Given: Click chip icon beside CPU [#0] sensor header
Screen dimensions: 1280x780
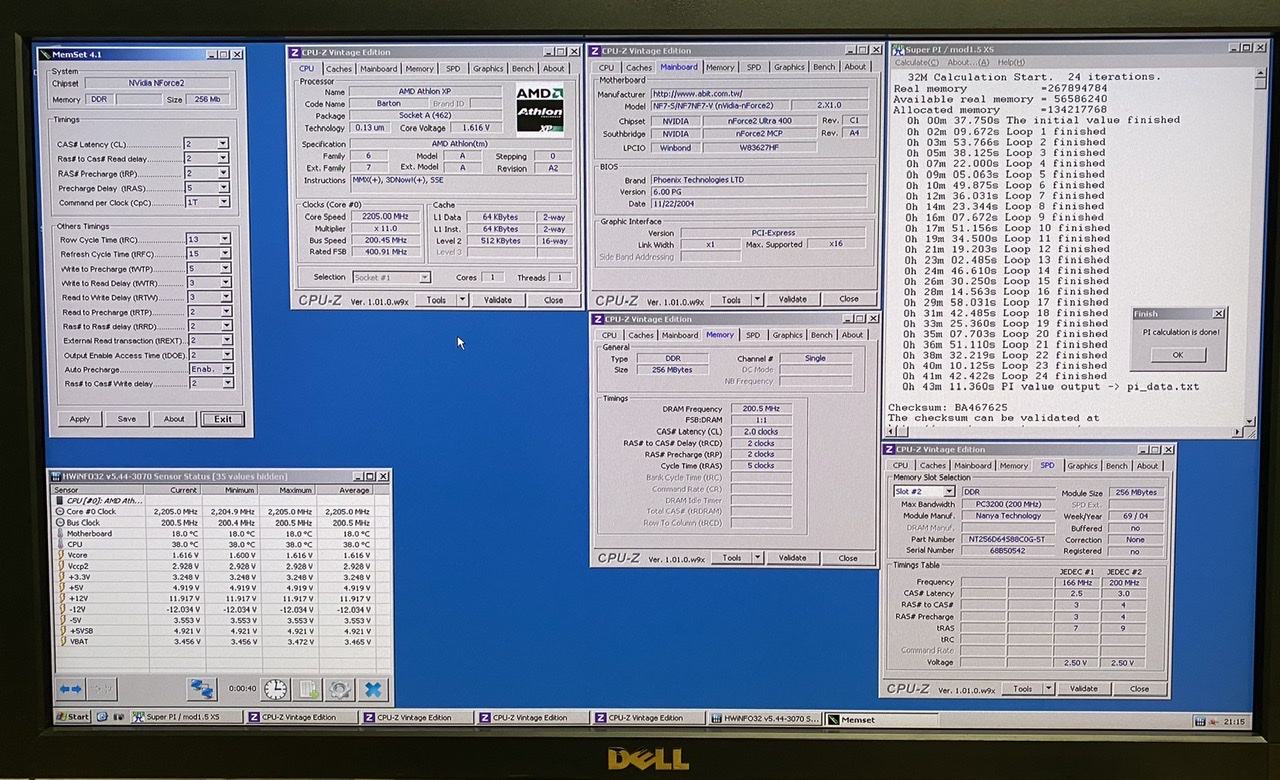Looking at the screenshot, I should click(x=60, y=500).
